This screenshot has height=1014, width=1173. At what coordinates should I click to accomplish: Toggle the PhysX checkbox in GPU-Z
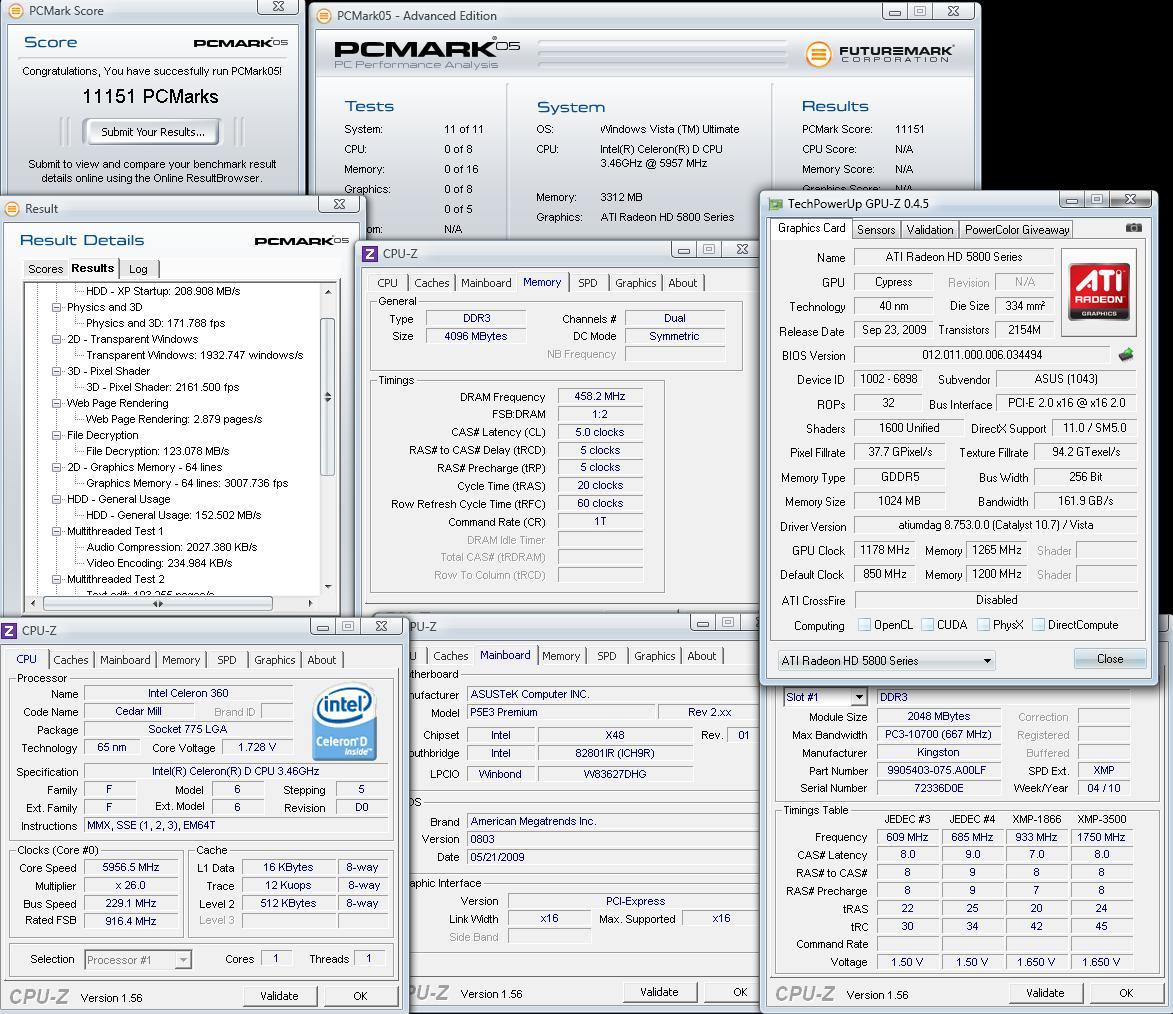click(x=984, y=625)
